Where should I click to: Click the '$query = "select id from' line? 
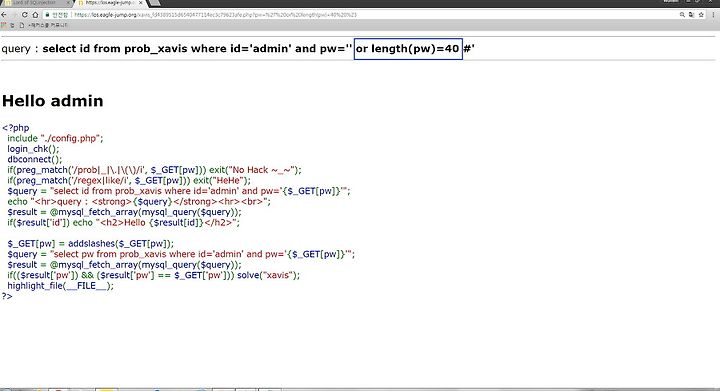pyautogui.click(x=179, y=191)
